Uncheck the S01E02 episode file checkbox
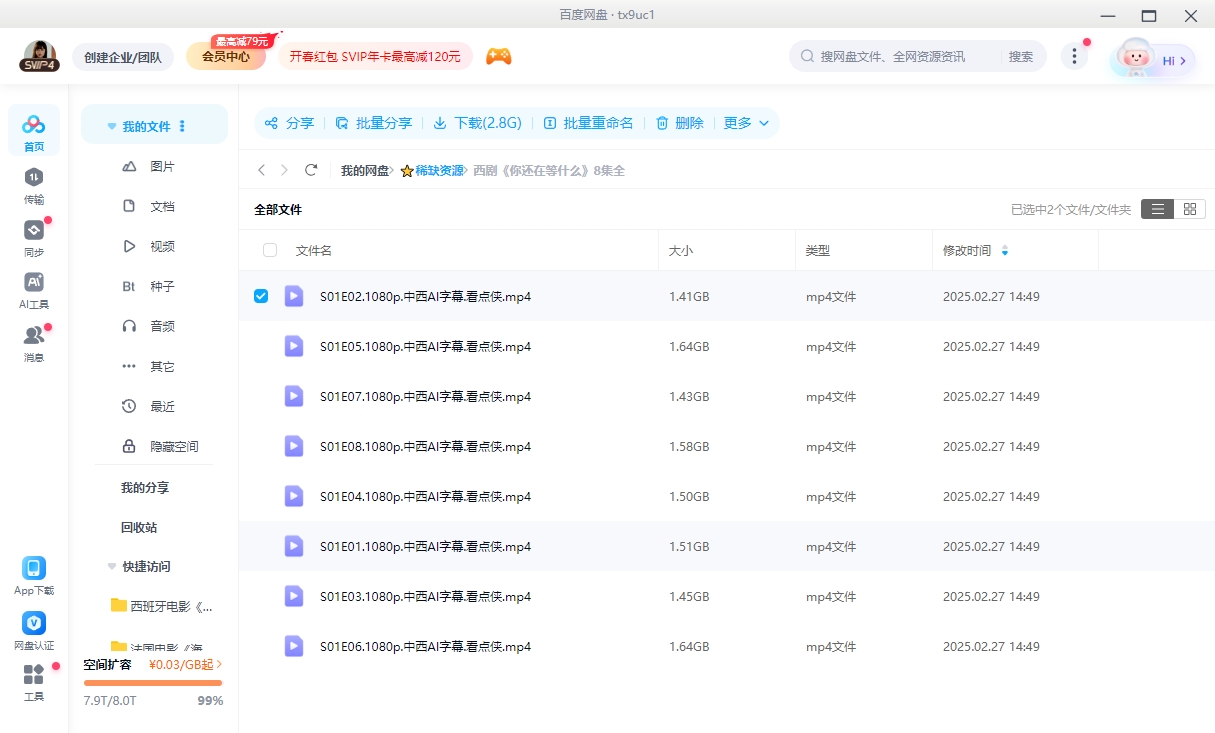The height and width of the screenshot is (733, 1215). 261,296
